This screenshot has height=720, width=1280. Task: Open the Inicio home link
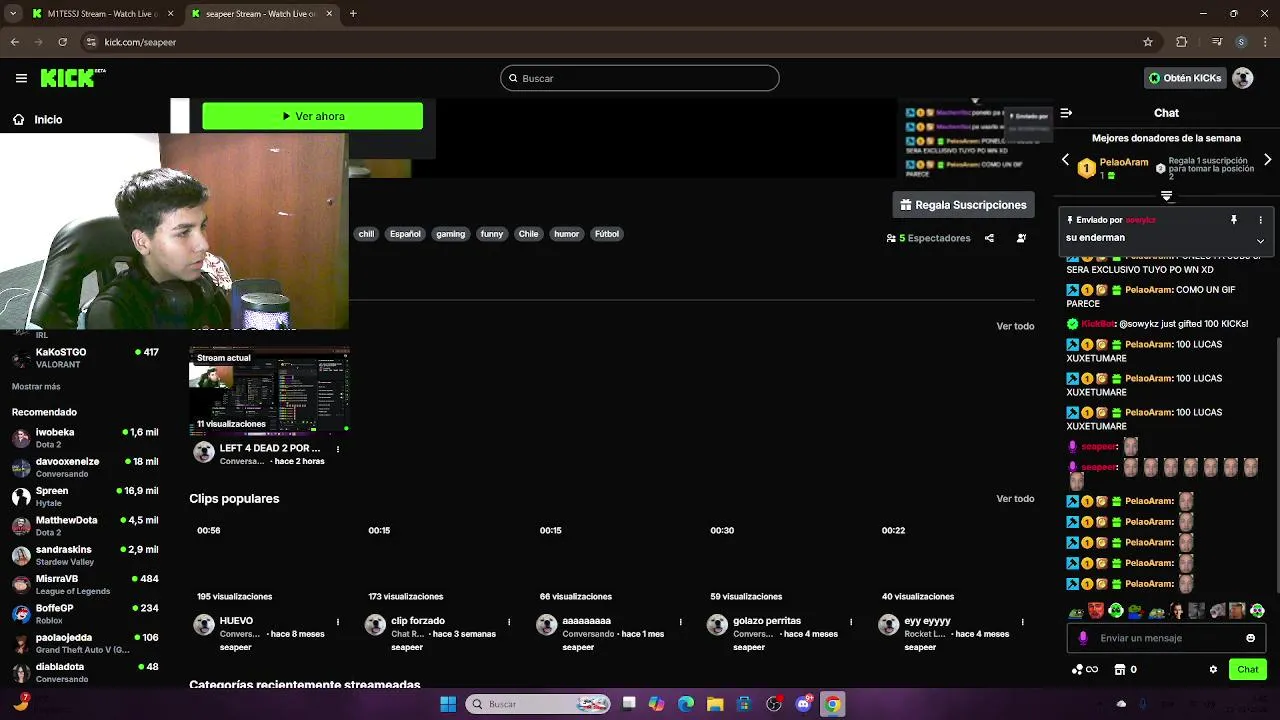tap(37, 119)
